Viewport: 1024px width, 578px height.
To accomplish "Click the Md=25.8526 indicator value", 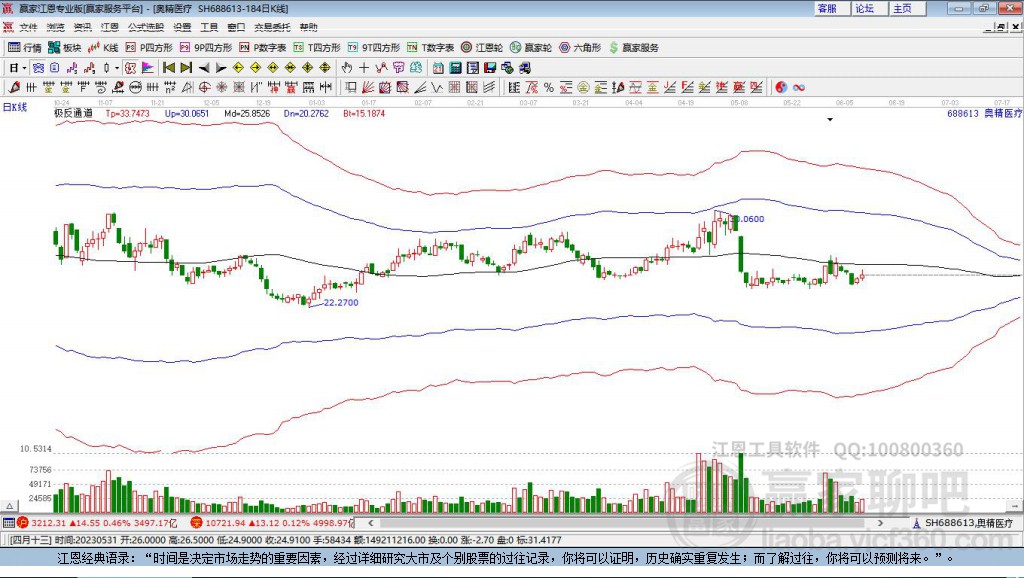I will (247, 113).
